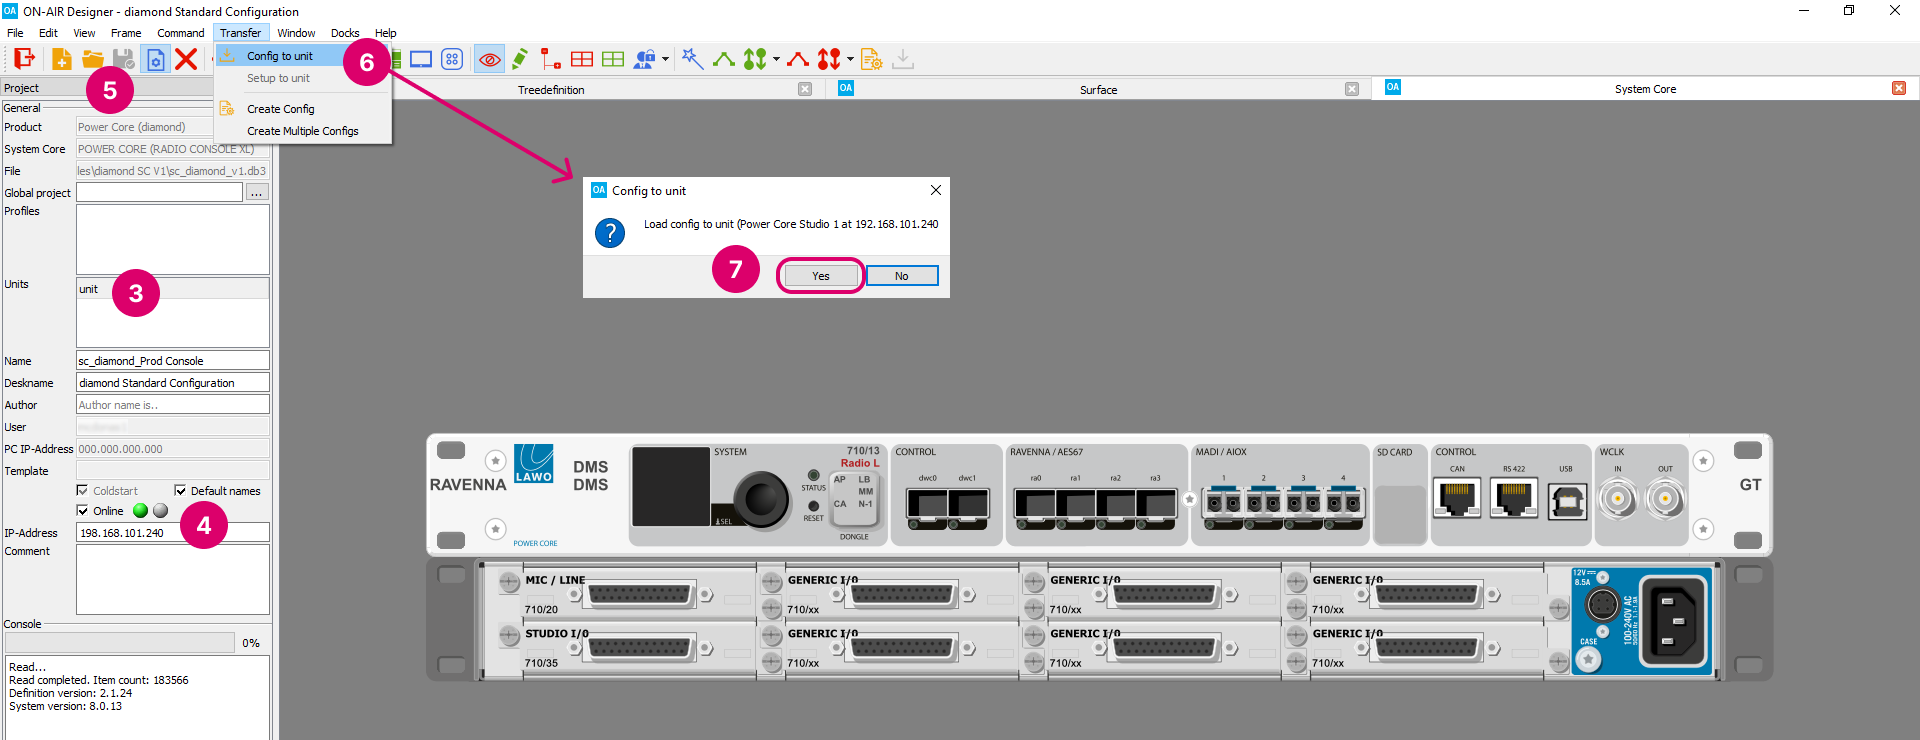Expand the red up-down arrows dropdown

coord(850,59)
